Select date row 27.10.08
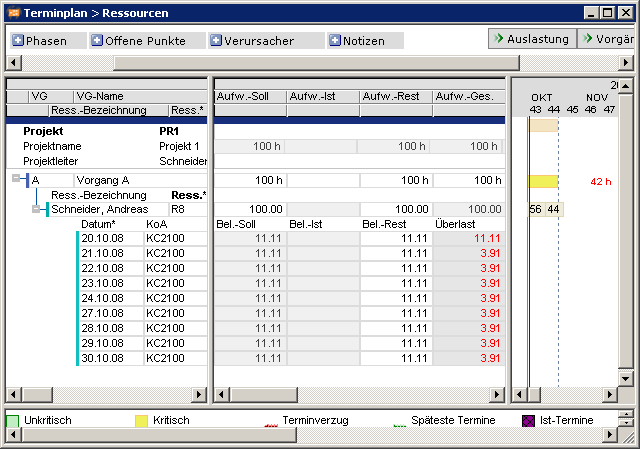Screen dimensions: 640x449 click(x=111, y=313)
